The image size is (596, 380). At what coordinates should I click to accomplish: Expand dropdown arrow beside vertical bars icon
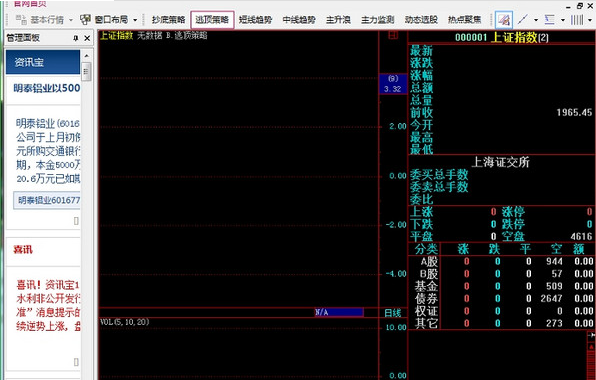(590, 20)
